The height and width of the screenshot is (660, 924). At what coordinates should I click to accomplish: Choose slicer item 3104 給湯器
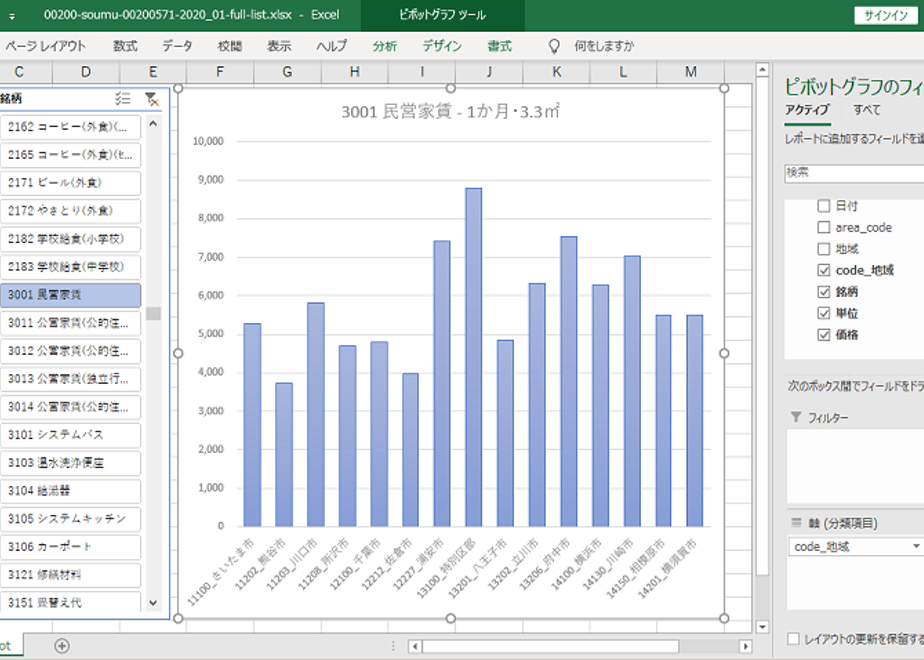[71, 491]
